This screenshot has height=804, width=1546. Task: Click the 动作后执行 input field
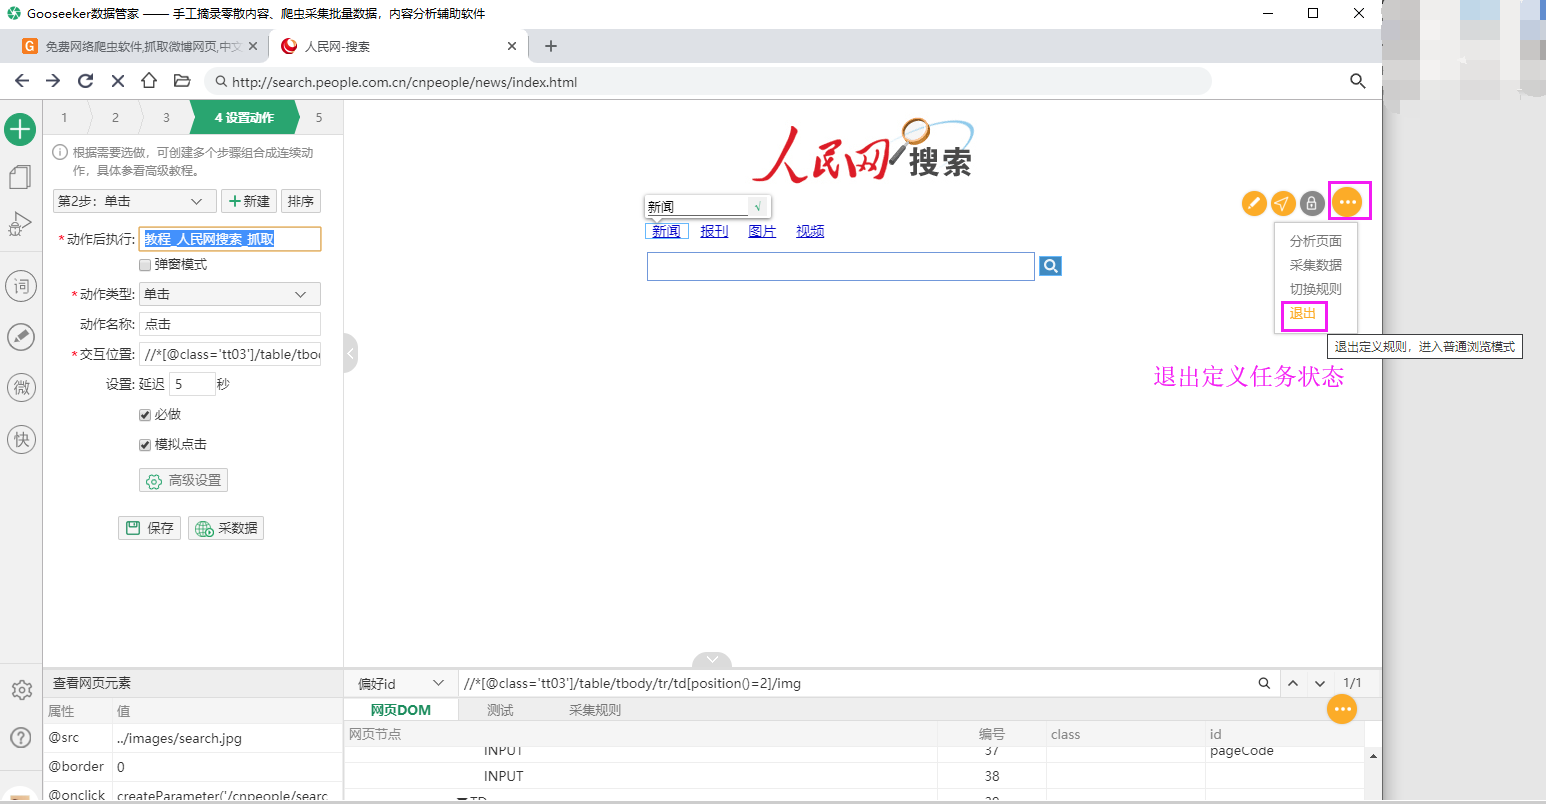coord(230,239)
